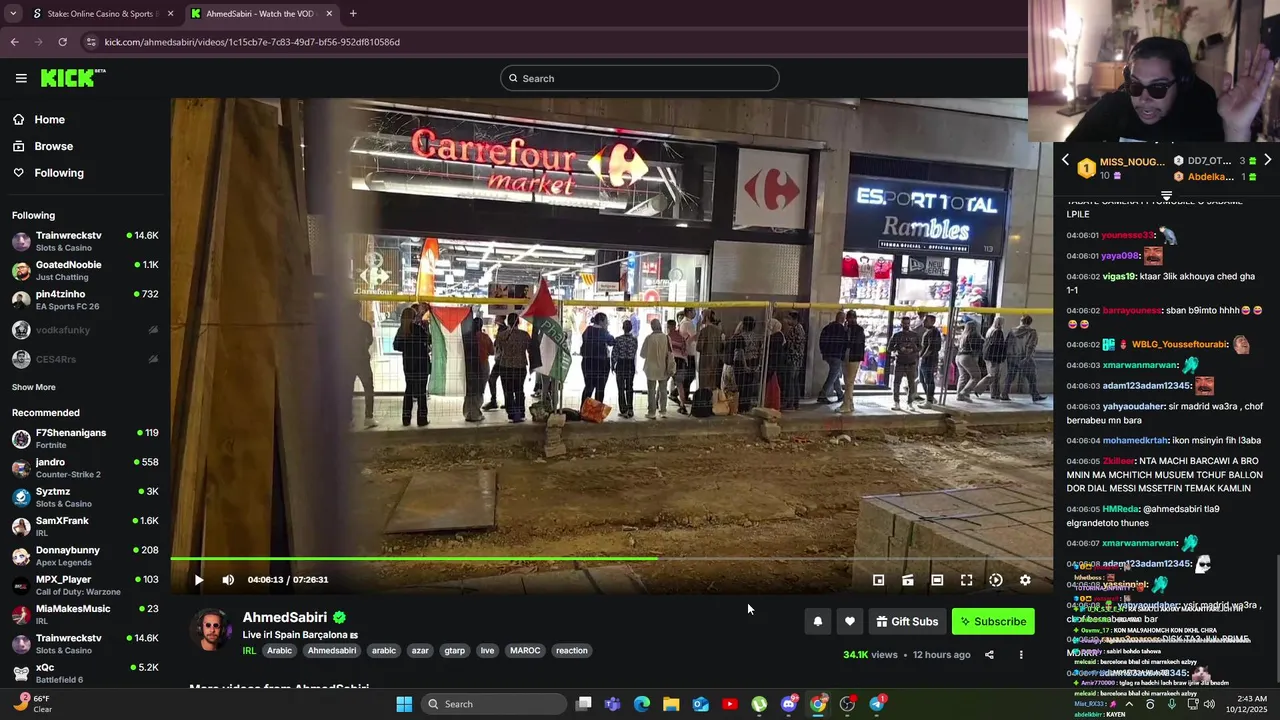Go to Kick logo homepage
Image resolution: width=1280 pixels, height=720 pixels.
(73, 78)
